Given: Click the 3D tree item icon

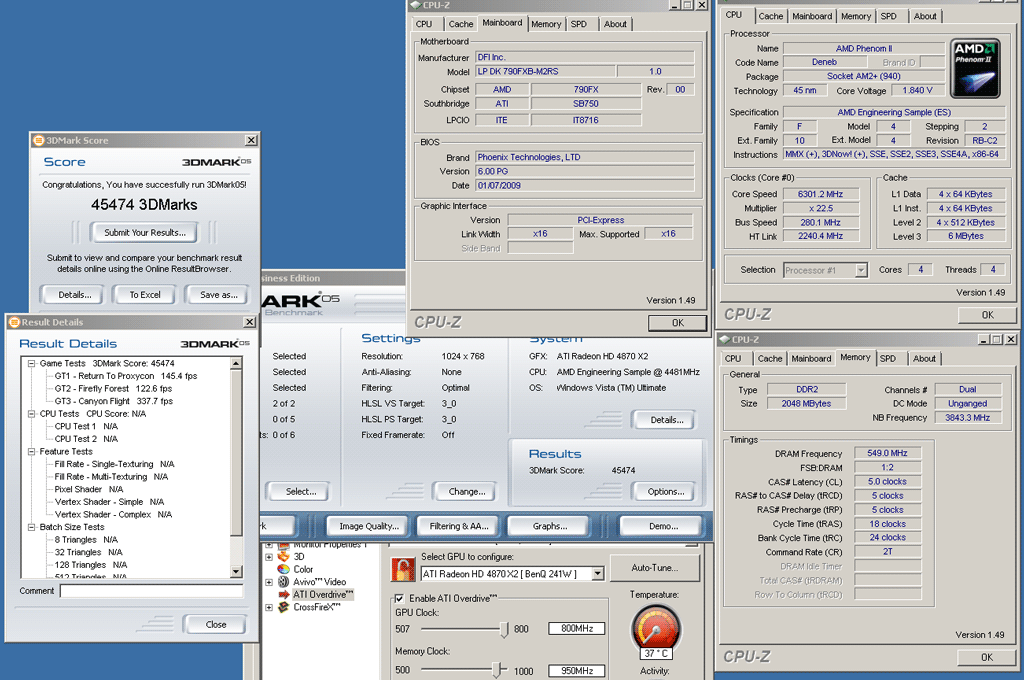Looking at the screenshot, I should 284,557.
